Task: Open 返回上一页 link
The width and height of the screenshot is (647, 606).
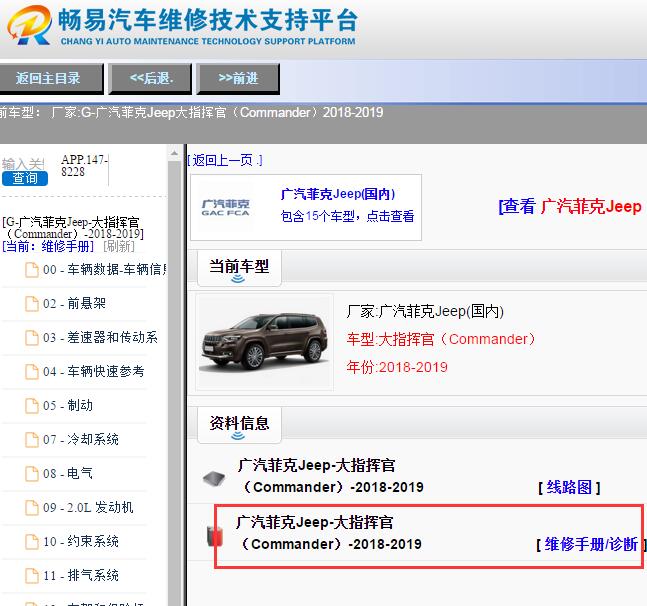Action: coord(225,160)
